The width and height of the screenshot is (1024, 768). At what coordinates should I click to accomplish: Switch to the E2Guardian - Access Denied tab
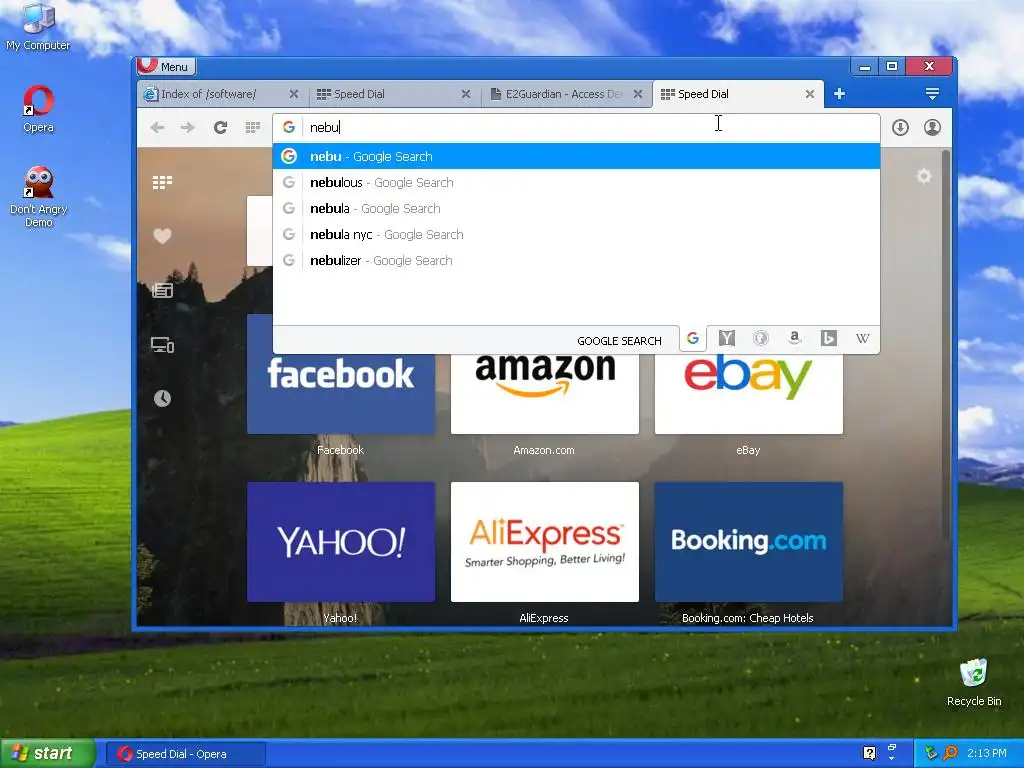(x=566, y=94)
